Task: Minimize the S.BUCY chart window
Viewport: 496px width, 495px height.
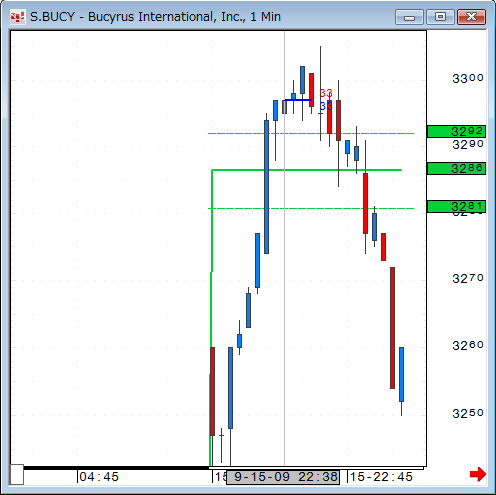Action: point(409,17)
